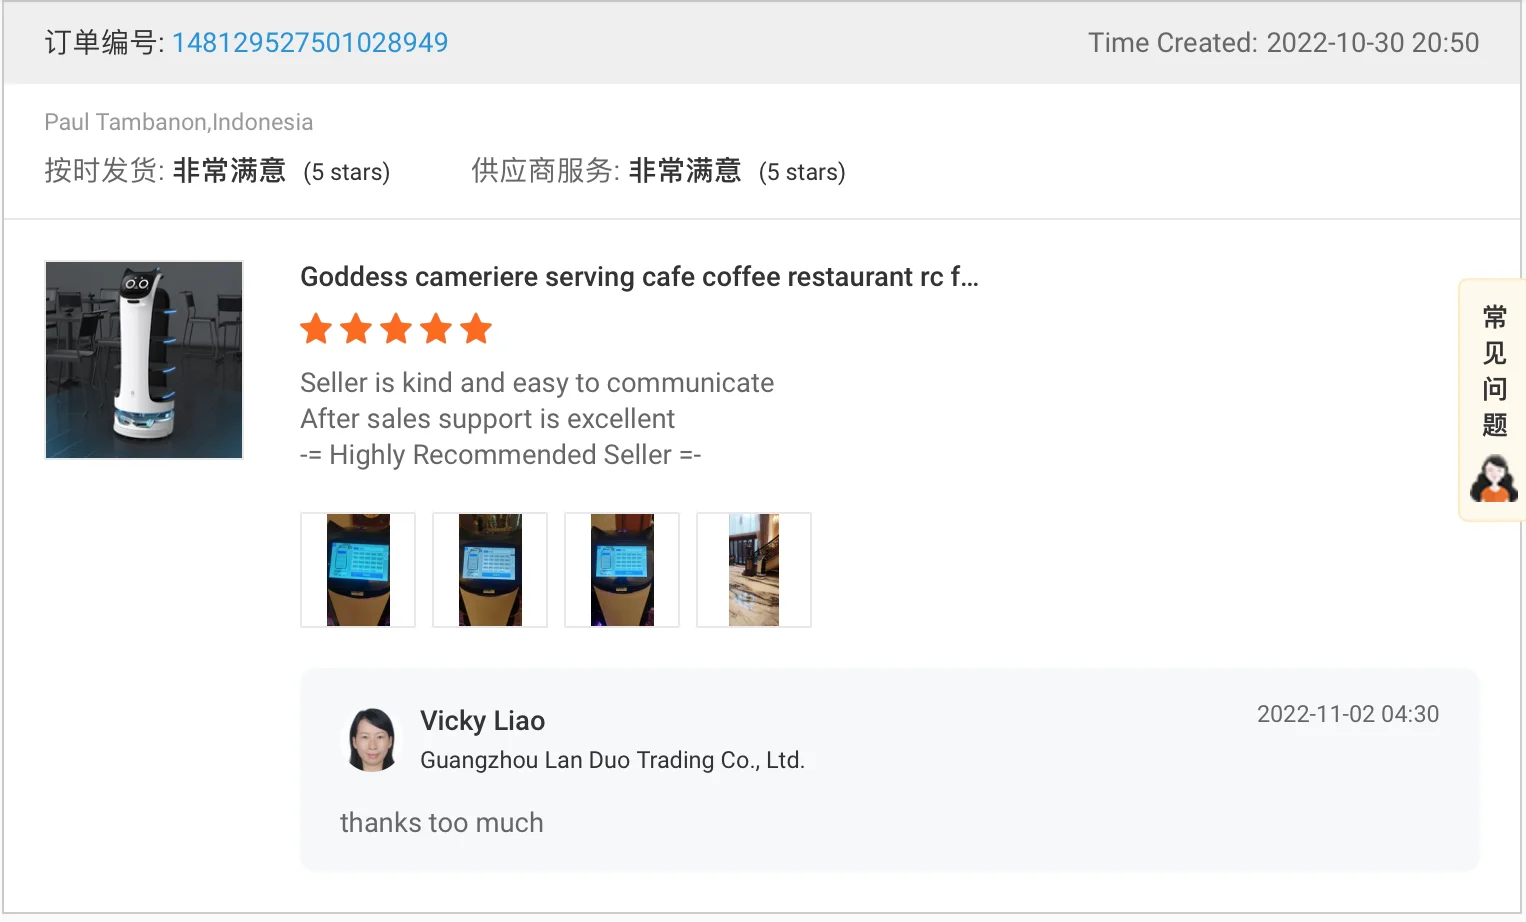Click the seller reply 'thanks too much'
This screenshot has height=922, width=1526.
point(442,823)
